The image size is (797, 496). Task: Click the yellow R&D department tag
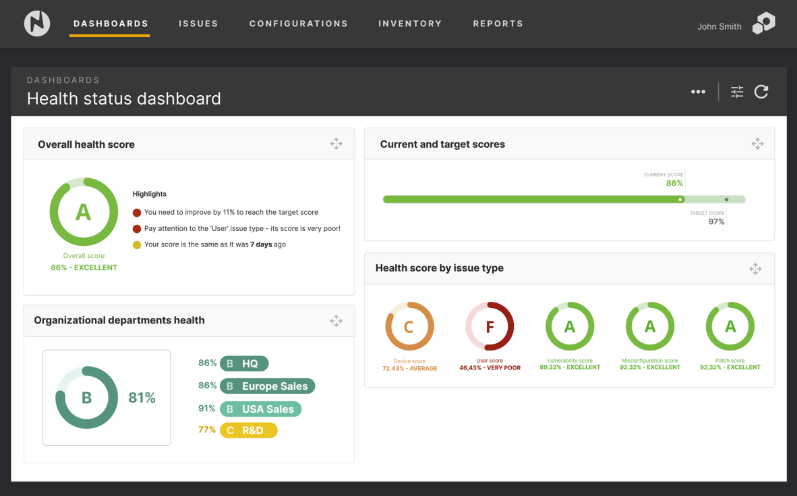click(x=249, y=430)
